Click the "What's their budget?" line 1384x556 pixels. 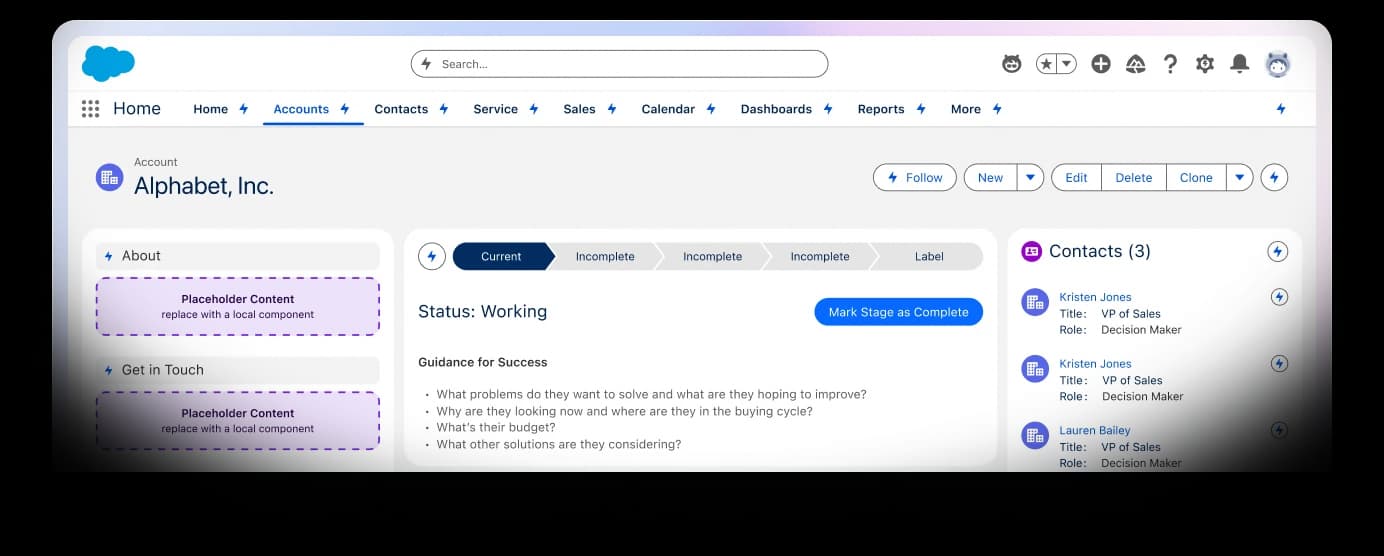(496, 427)
